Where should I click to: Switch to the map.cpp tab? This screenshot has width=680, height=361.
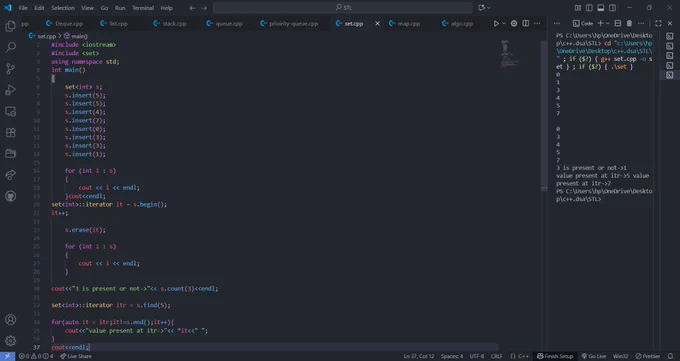(x=405, y=23)
